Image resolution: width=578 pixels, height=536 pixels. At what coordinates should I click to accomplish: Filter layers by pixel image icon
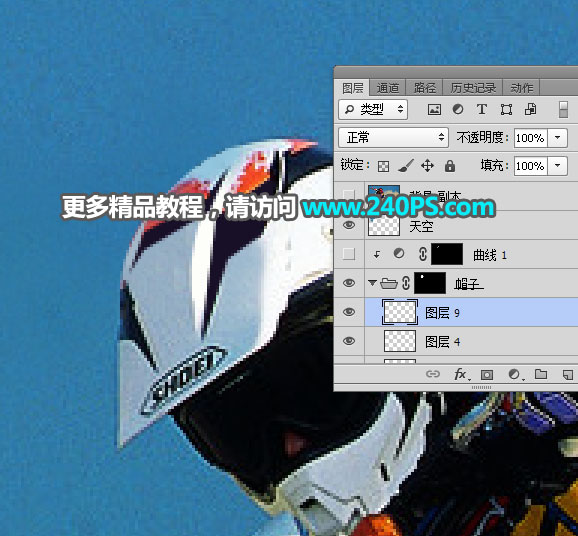(x=434, y=109)
